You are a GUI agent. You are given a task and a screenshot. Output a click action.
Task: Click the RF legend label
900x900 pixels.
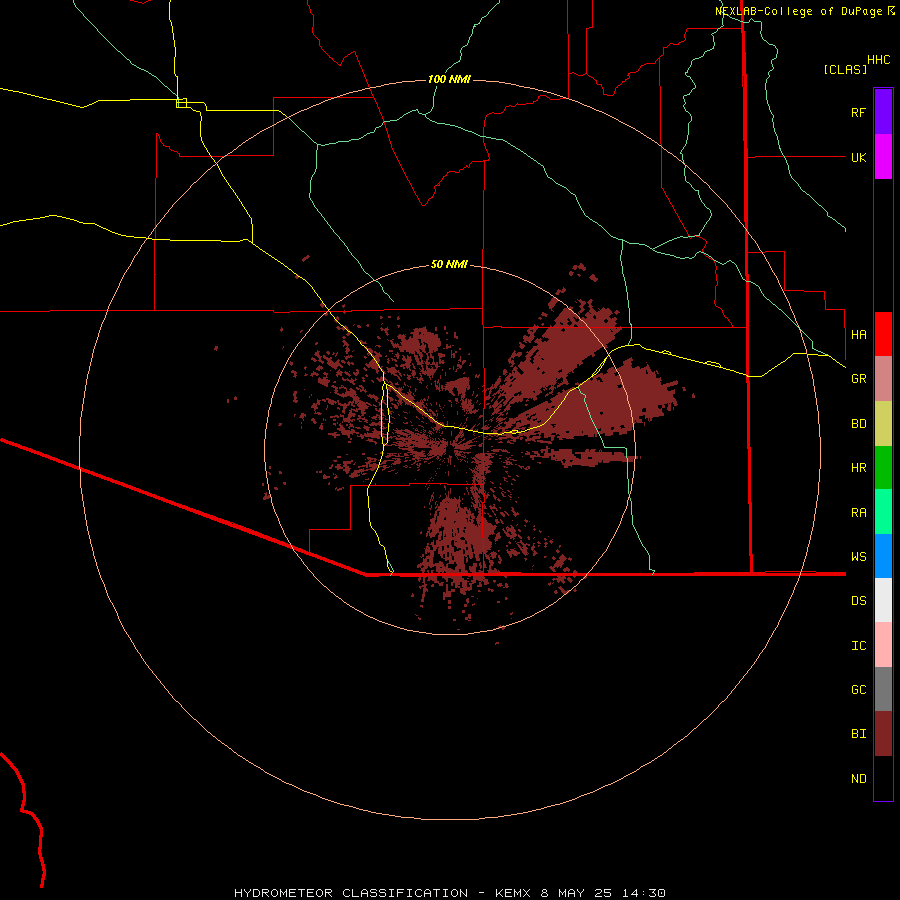858,112
